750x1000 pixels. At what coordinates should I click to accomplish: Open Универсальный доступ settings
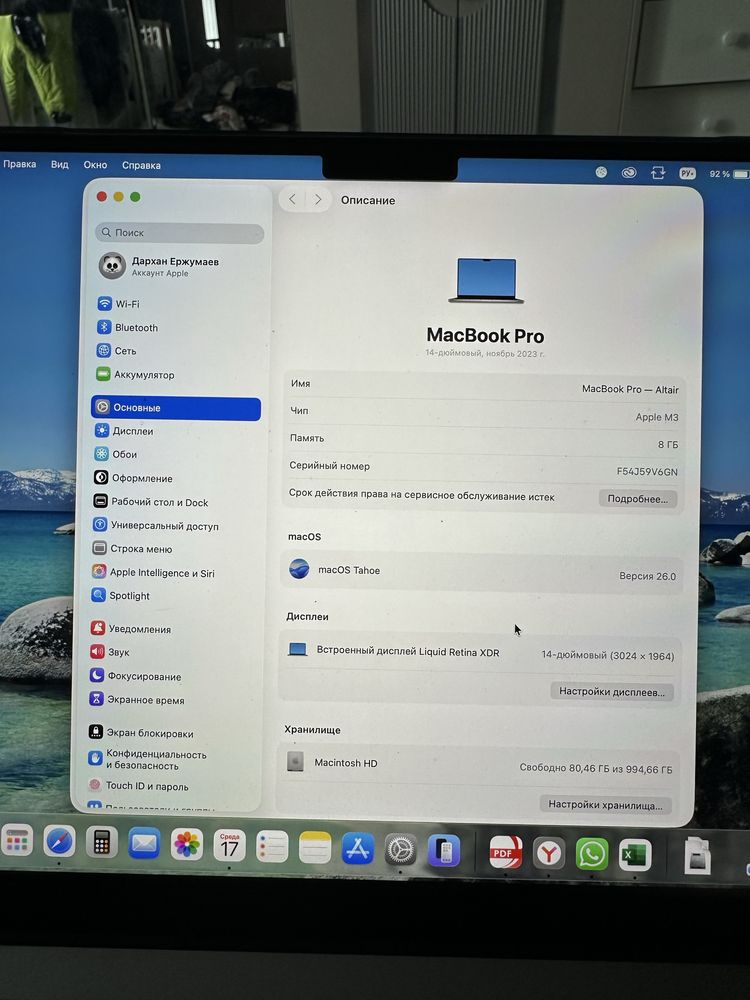coord(156,526)
